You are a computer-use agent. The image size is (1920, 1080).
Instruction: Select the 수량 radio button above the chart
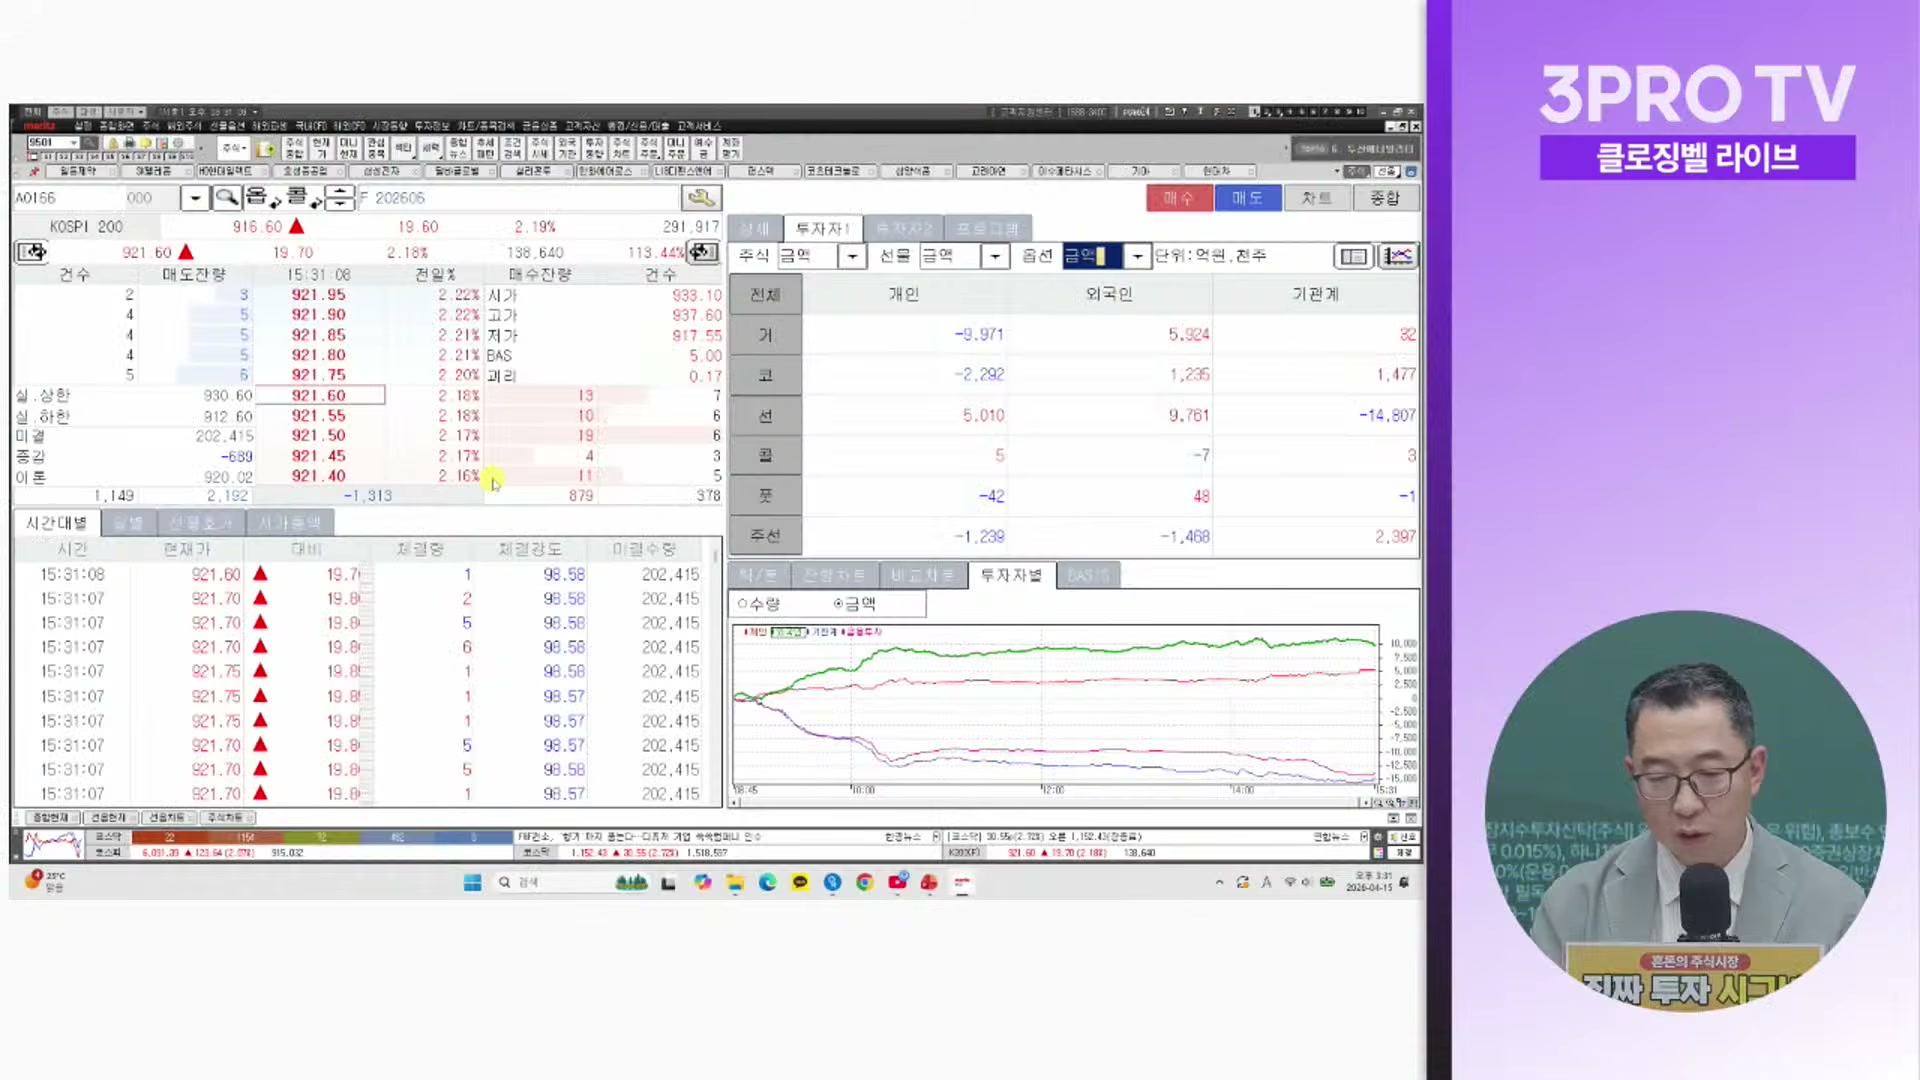[x=743, y=603]
